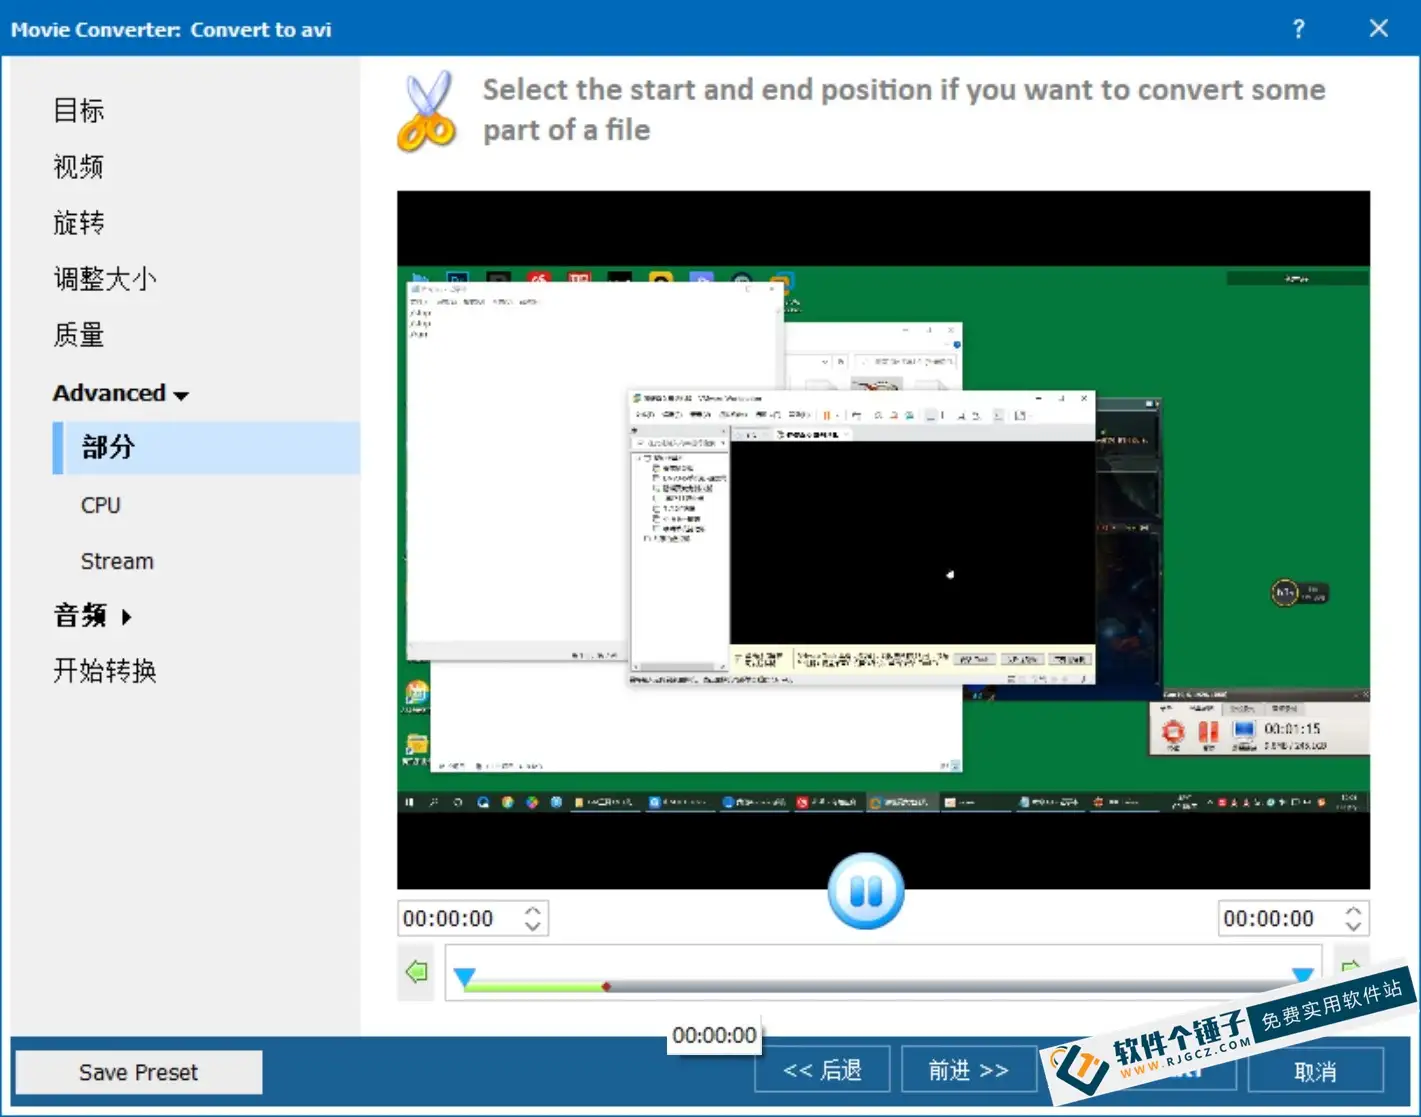
Task: Increase the end time with up arrow
Action: (1354, 910)
